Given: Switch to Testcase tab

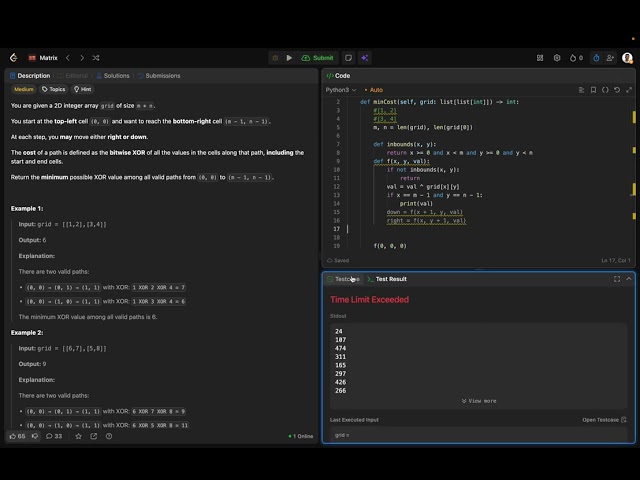Looking at the screenshot, I should [343, 279].
